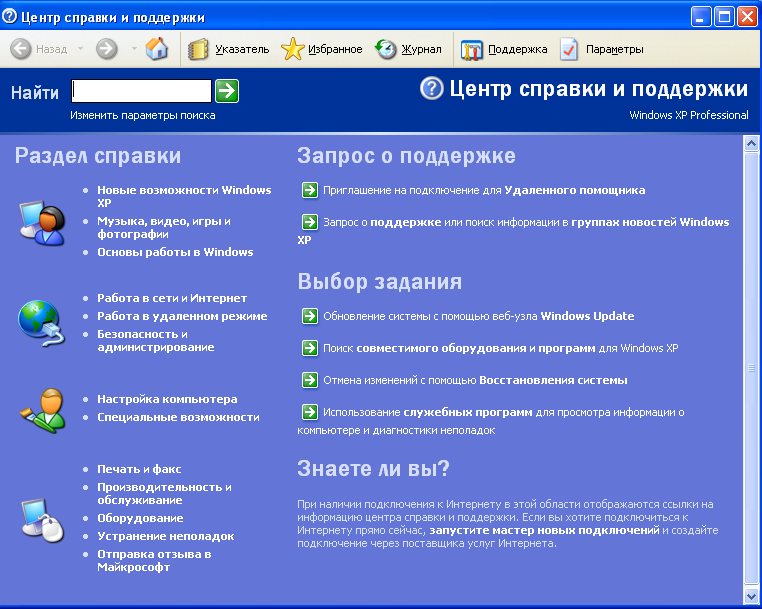
Task: Click the Указатель toolbar label
Action: (x=242, y=49)
